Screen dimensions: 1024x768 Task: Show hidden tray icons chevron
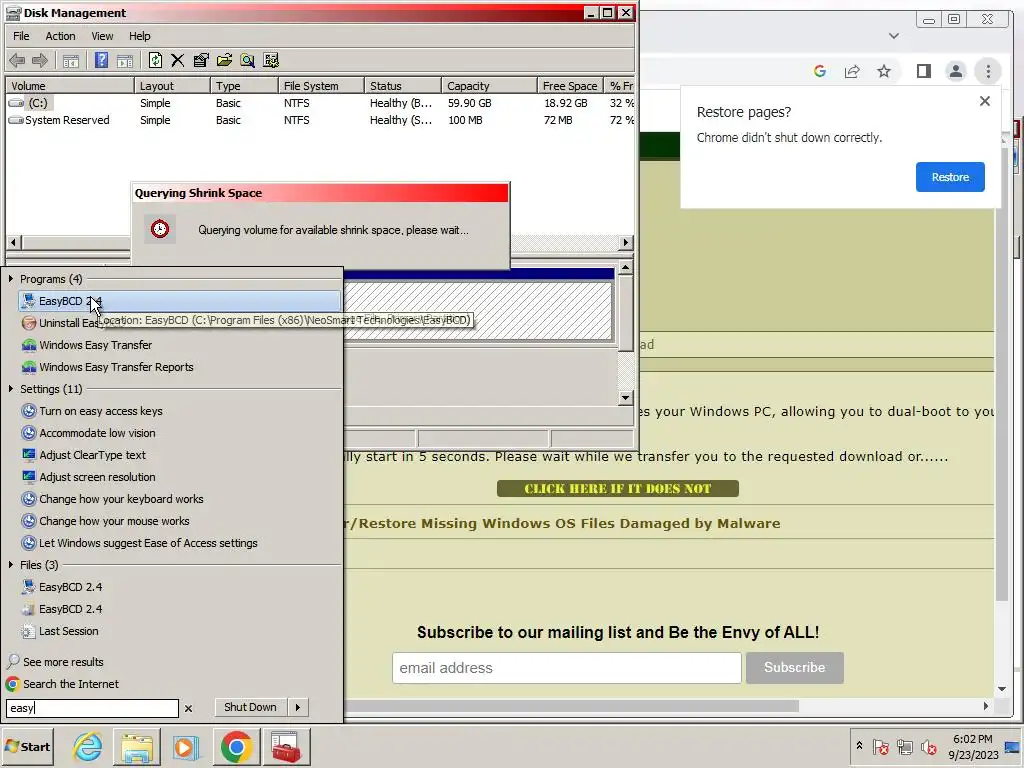click(859, 745)
